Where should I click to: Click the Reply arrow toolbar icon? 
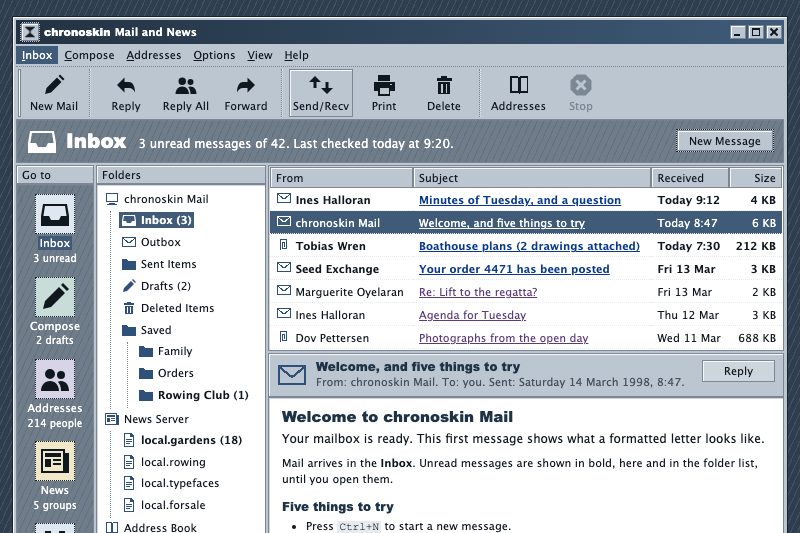tap(126, 85)
